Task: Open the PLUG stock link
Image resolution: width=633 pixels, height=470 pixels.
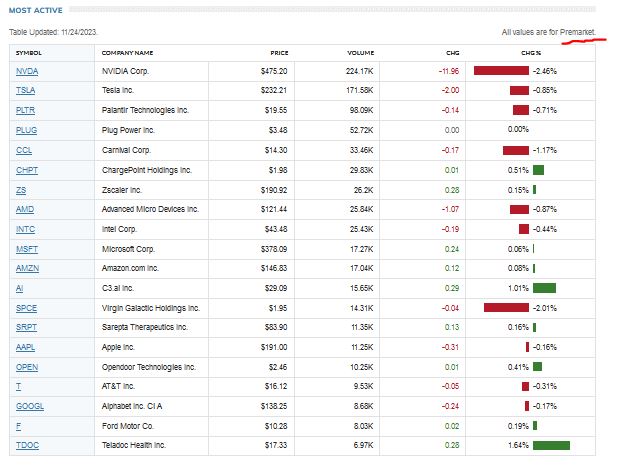Action: tap(26, 130)
